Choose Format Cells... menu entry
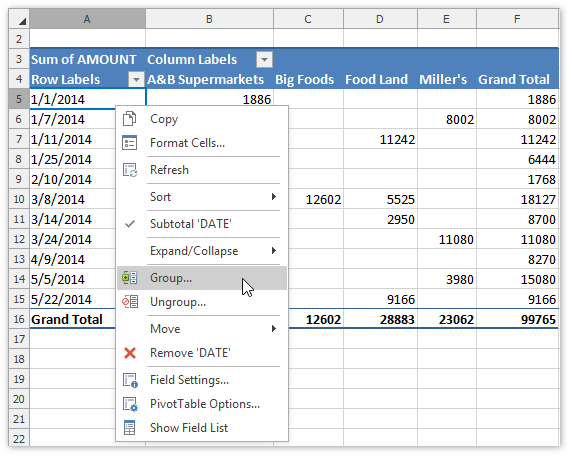 click(202, 143)
